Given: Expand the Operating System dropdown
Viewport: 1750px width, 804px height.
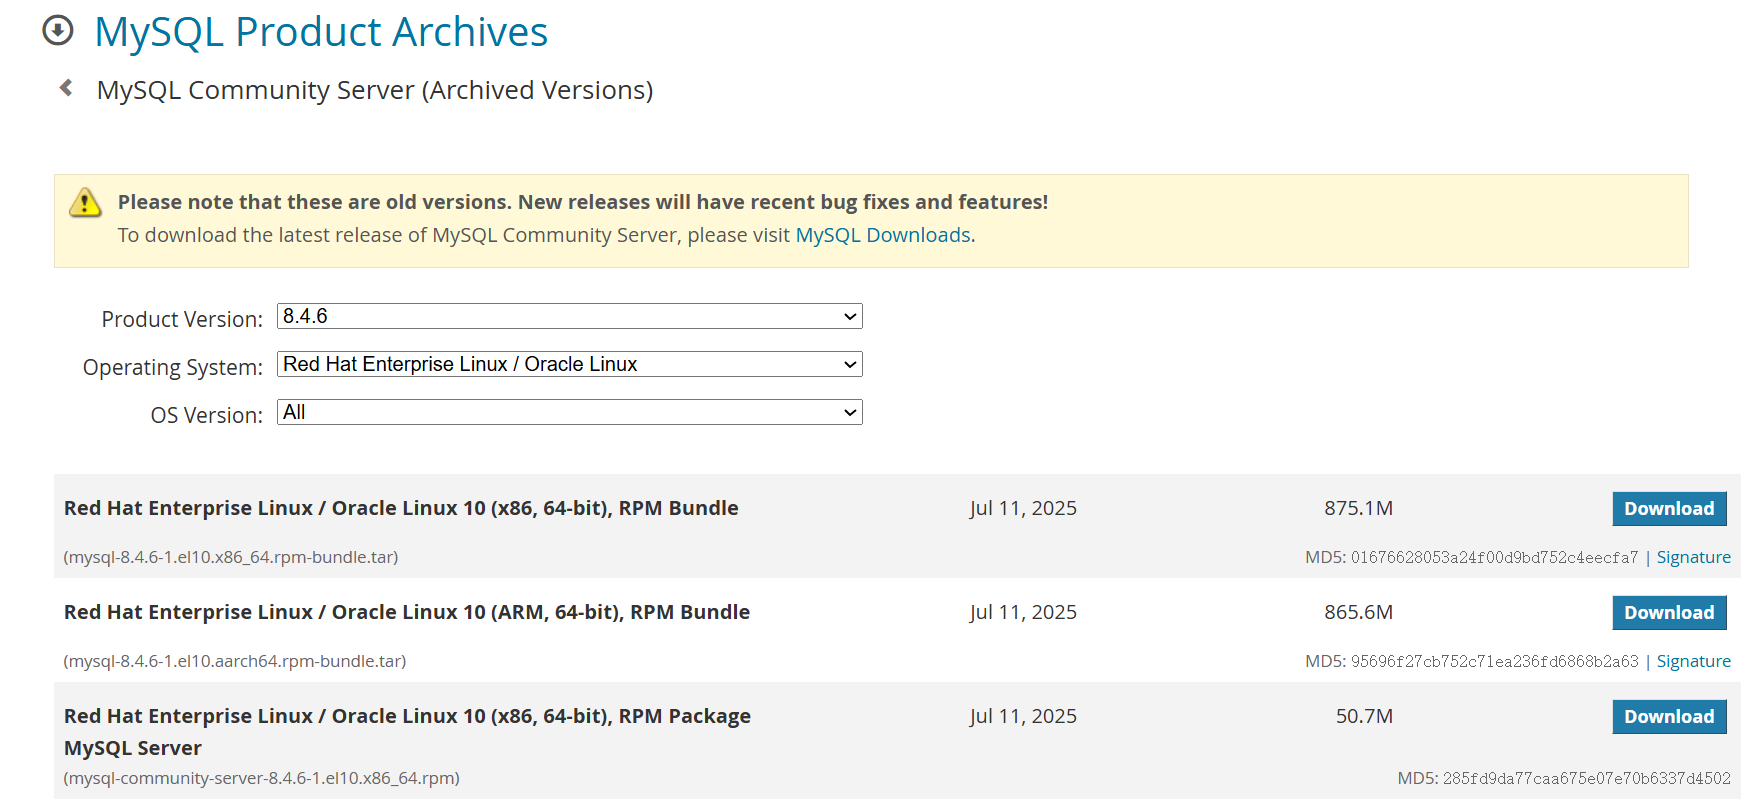Looking at the screenshot, I should [569, 364].
